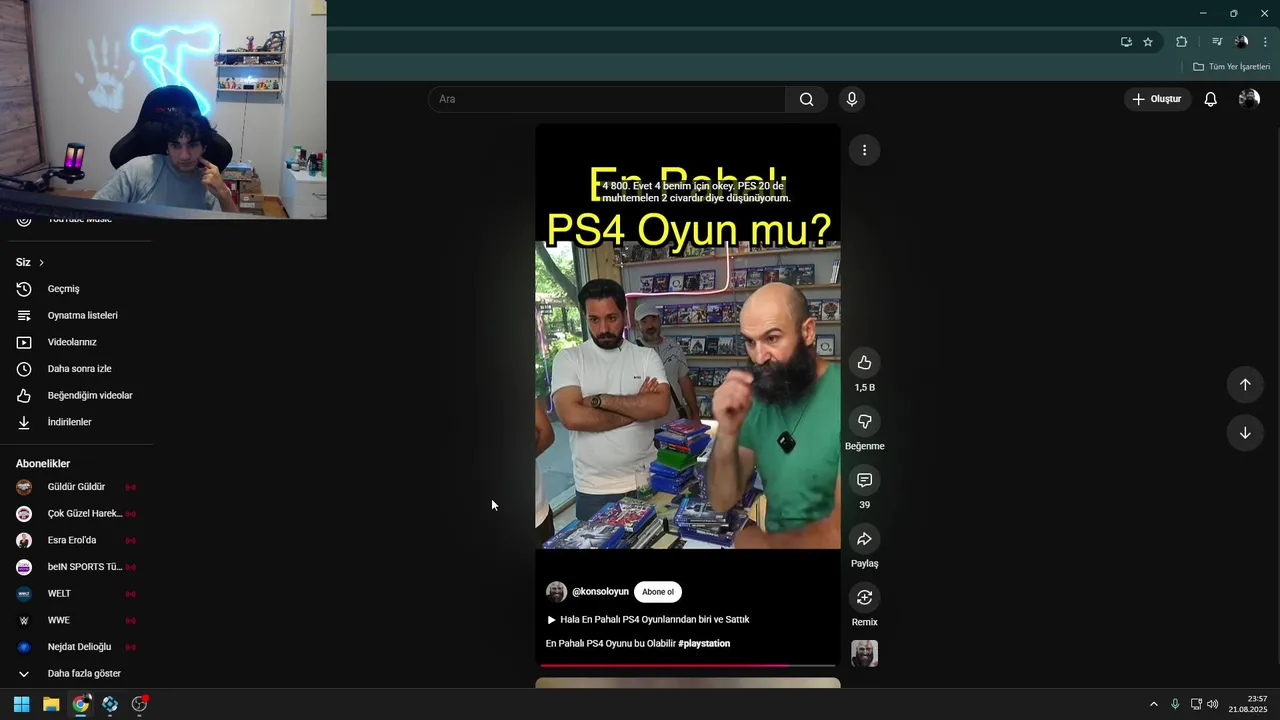Screen dimensions: 1280x720
Task: Open Chrome profile avatar in toolbar
Action: point(1241,42)
